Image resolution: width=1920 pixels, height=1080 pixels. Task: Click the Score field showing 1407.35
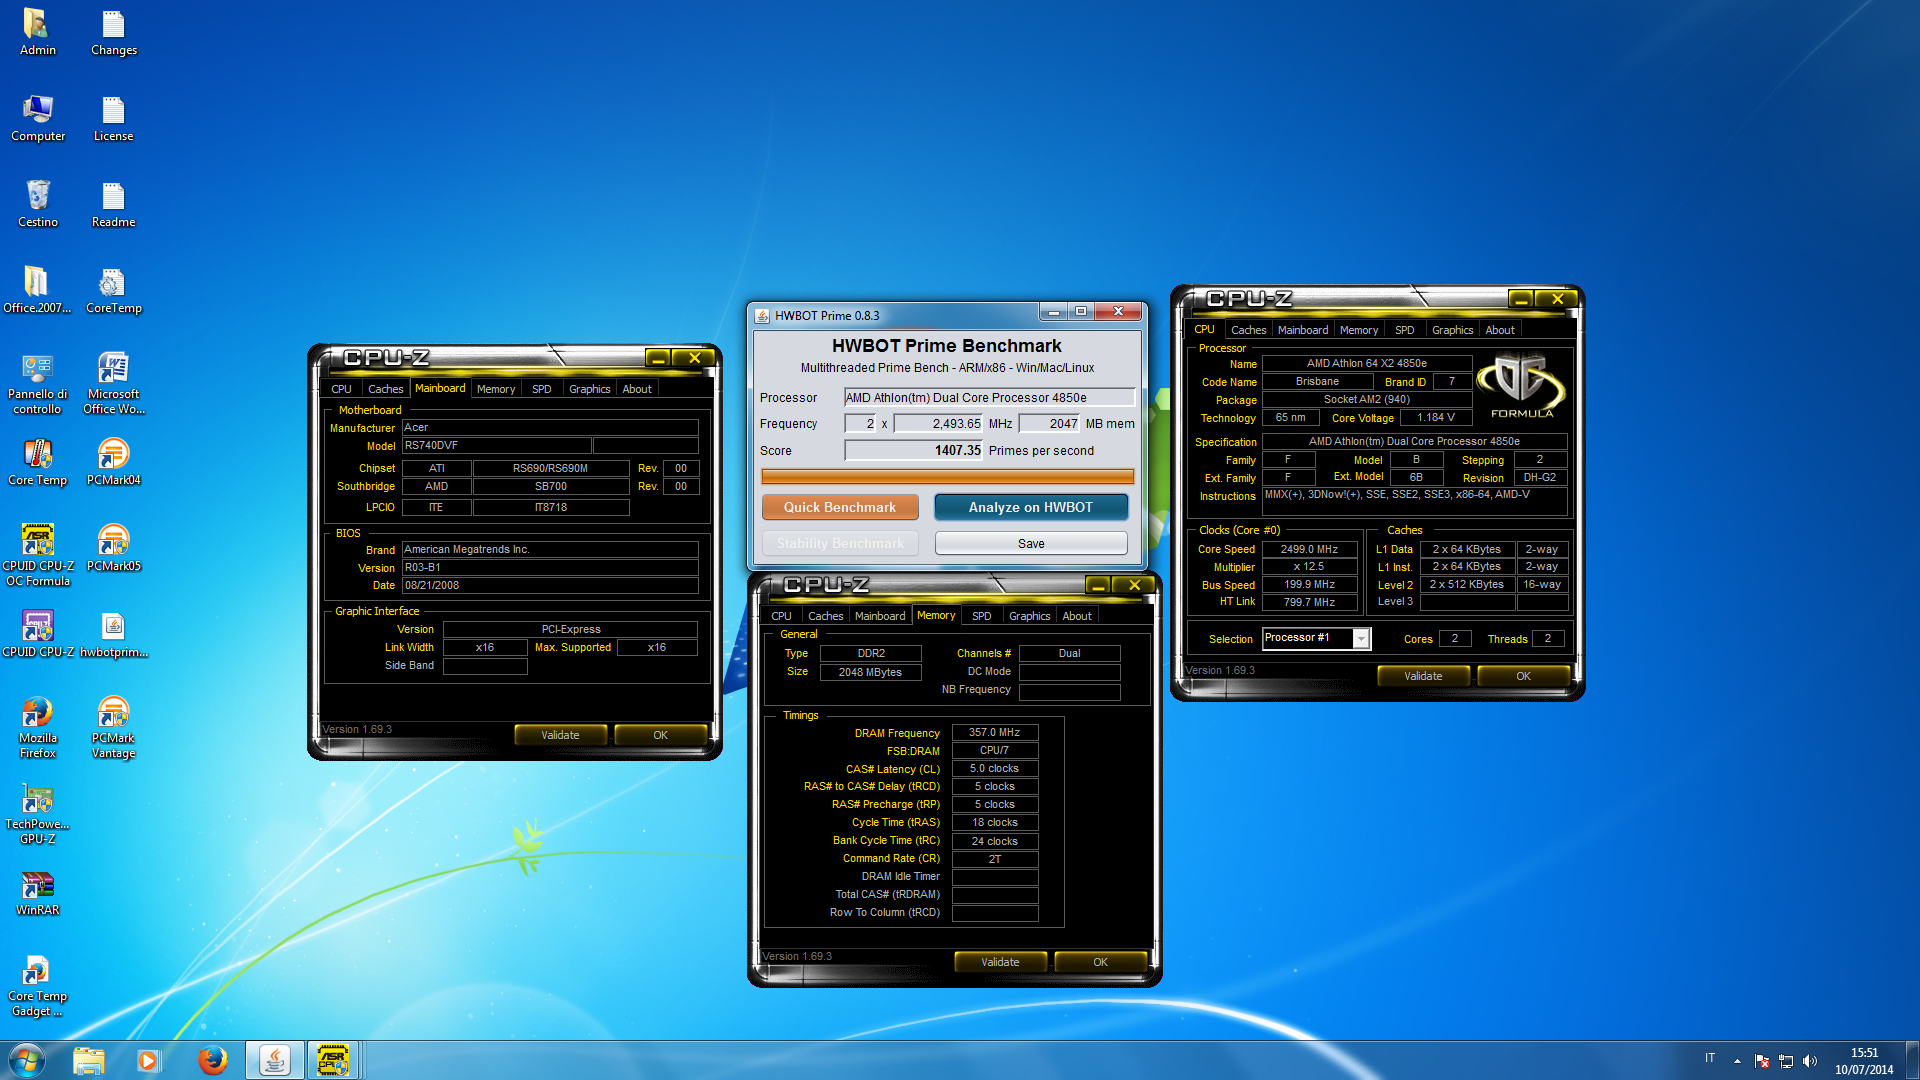pos(914,450)
